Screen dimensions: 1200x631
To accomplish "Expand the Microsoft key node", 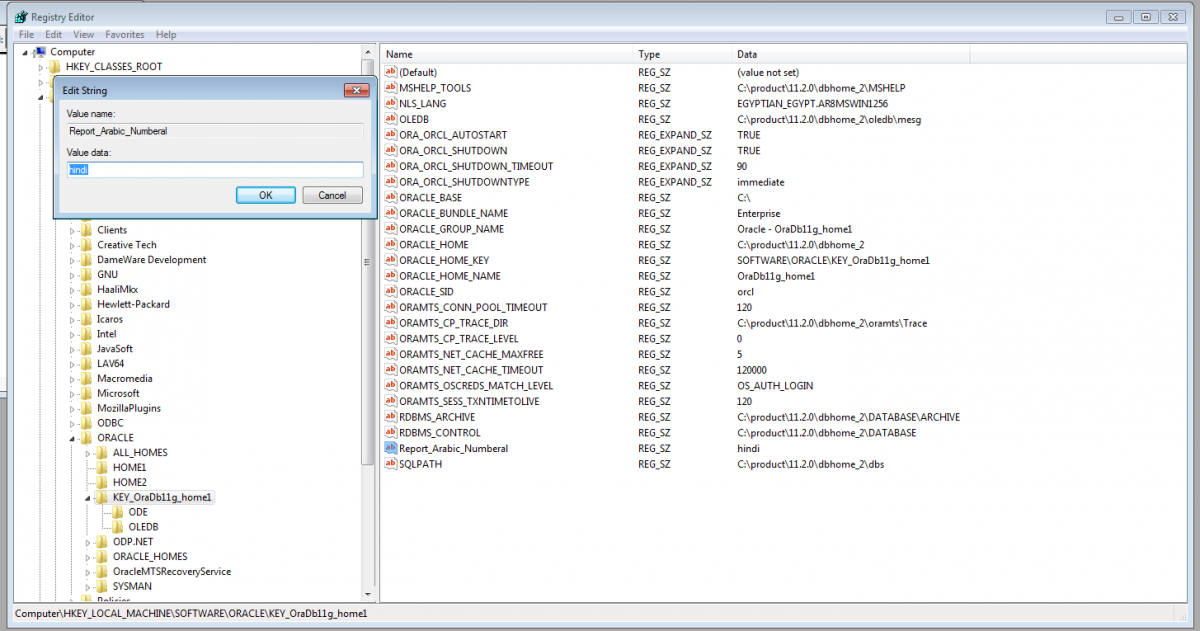I will (x=72, y=394).
